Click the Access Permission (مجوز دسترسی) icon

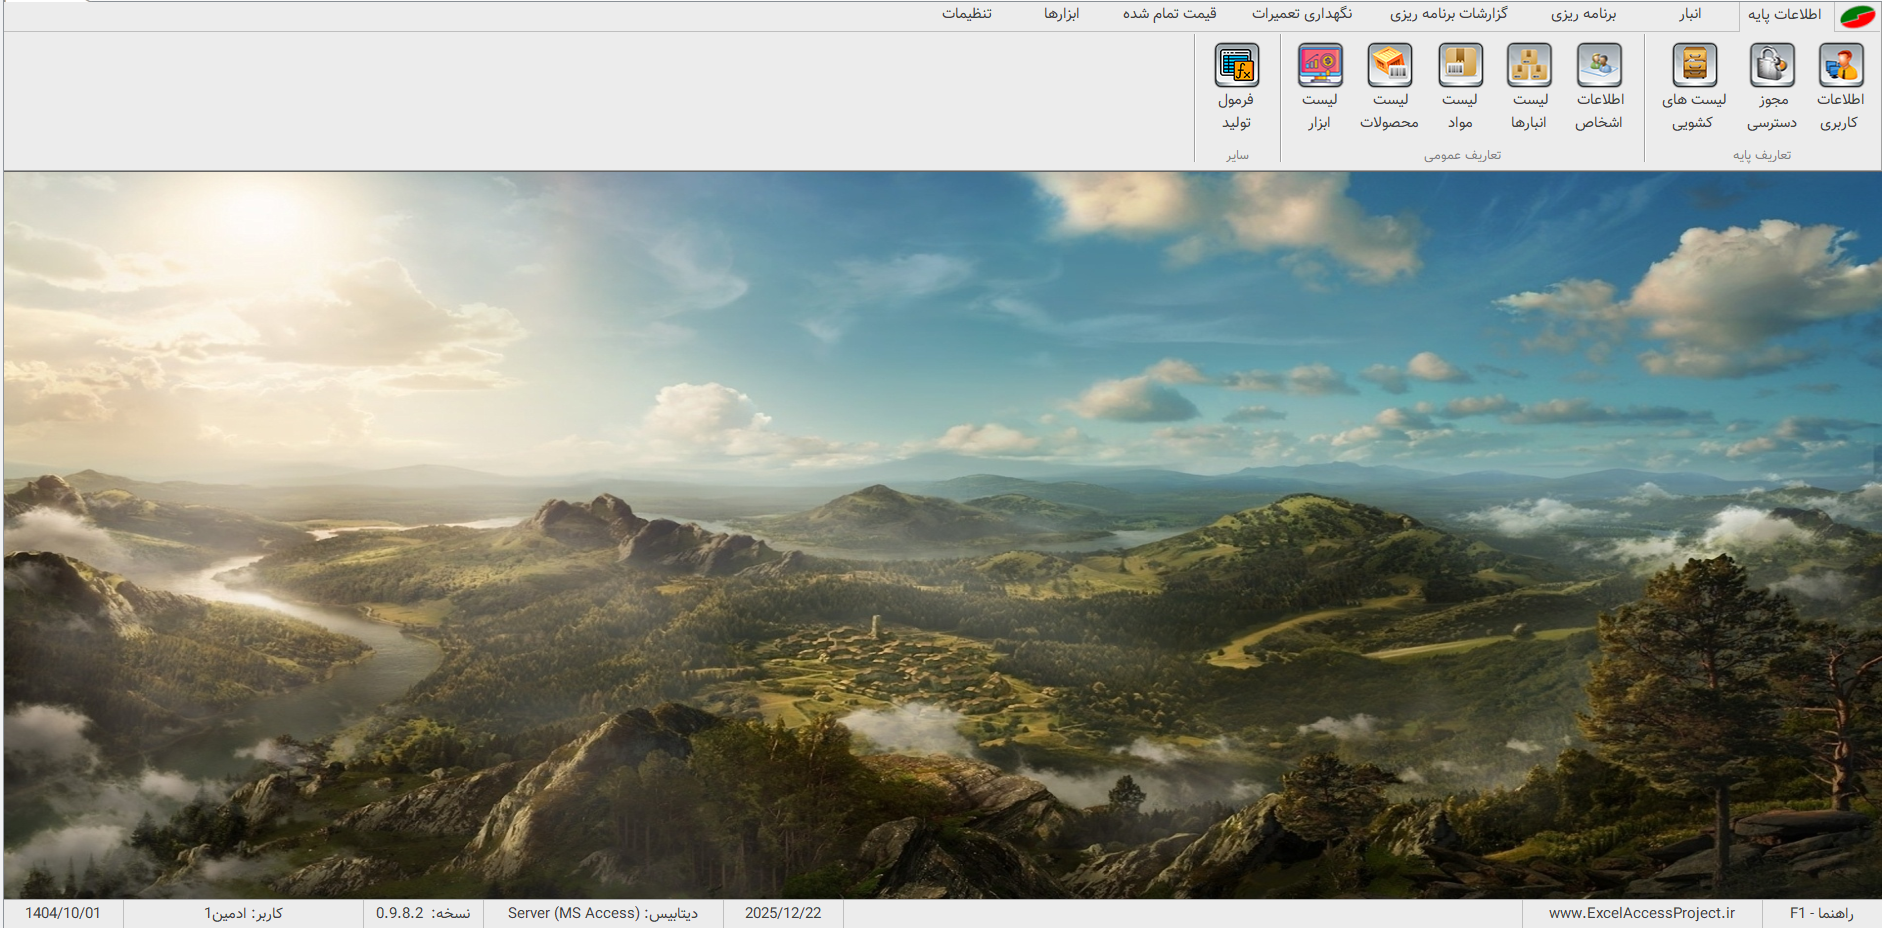coord(1771,66)
